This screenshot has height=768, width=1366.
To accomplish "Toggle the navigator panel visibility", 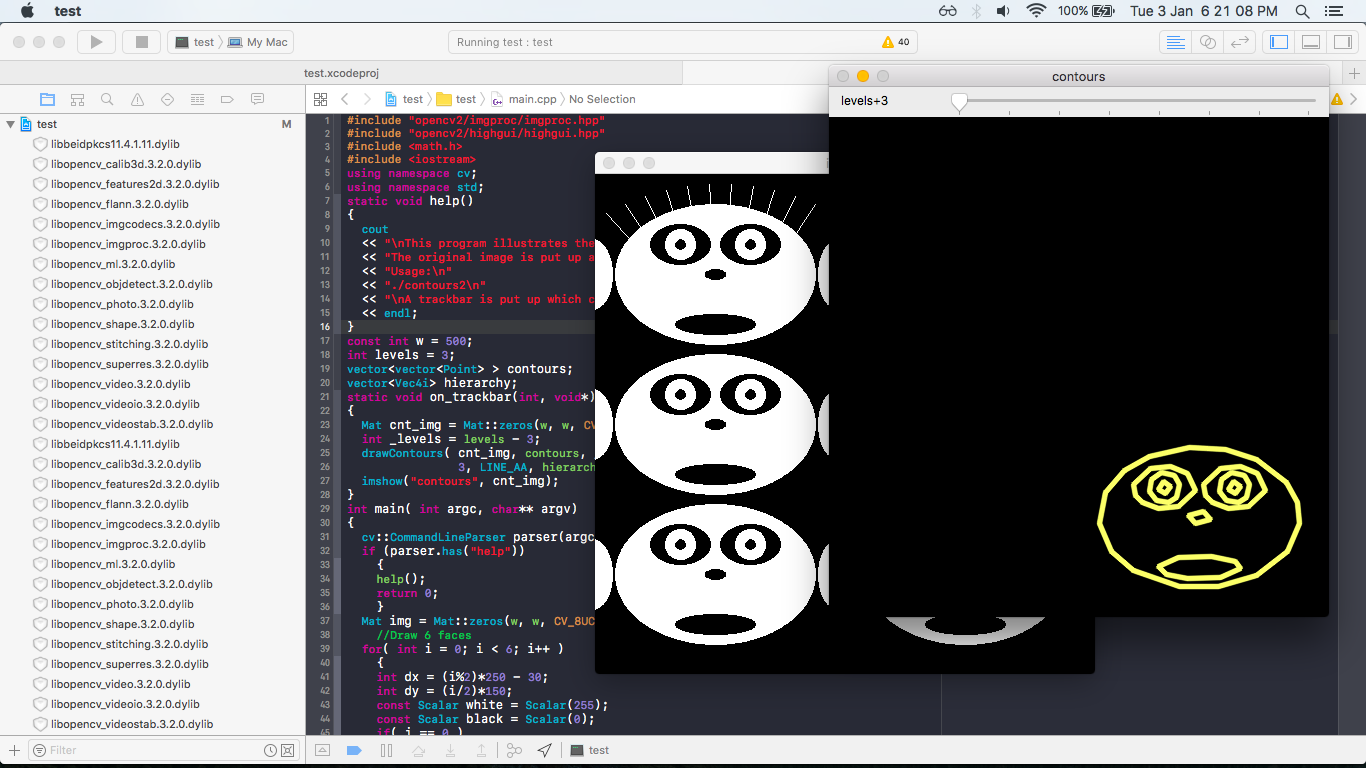I will 1278,42.
